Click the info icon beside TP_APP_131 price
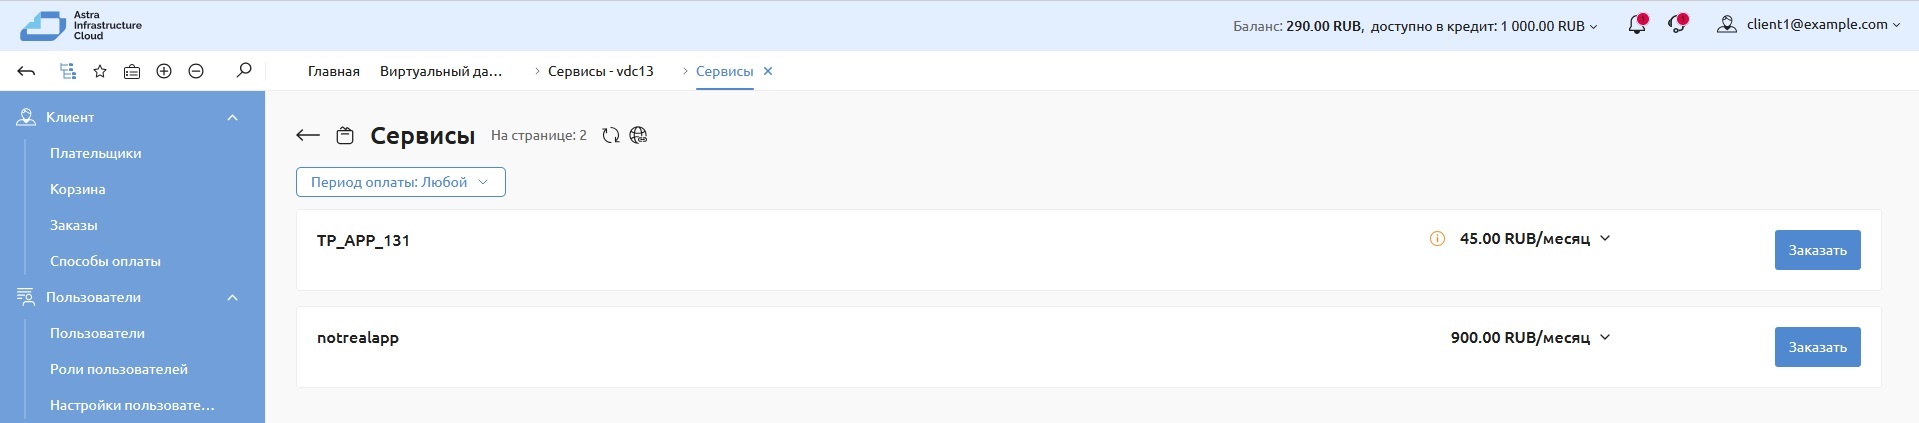Viewport: 1919px width, 423px height. click(x=1437, y=239)
